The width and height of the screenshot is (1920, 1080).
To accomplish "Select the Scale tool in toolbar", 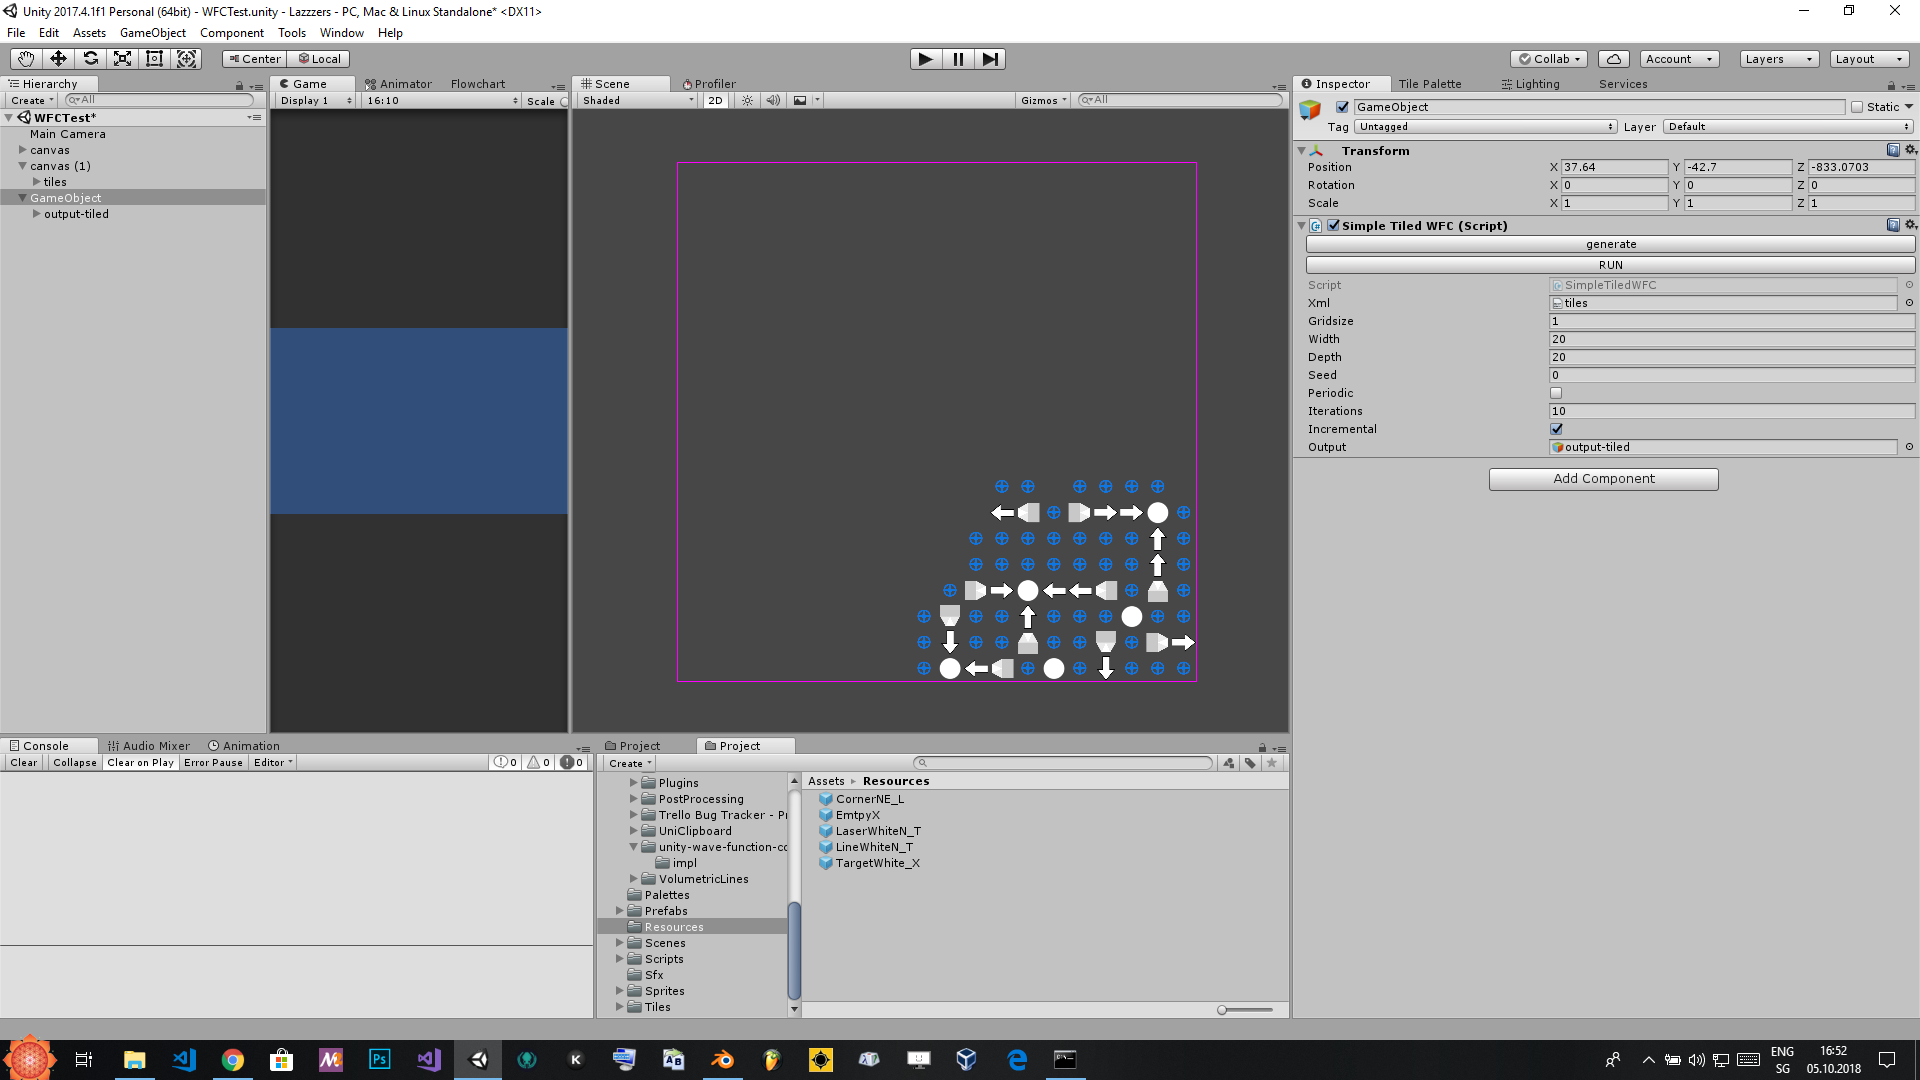I will coord(122,59).
